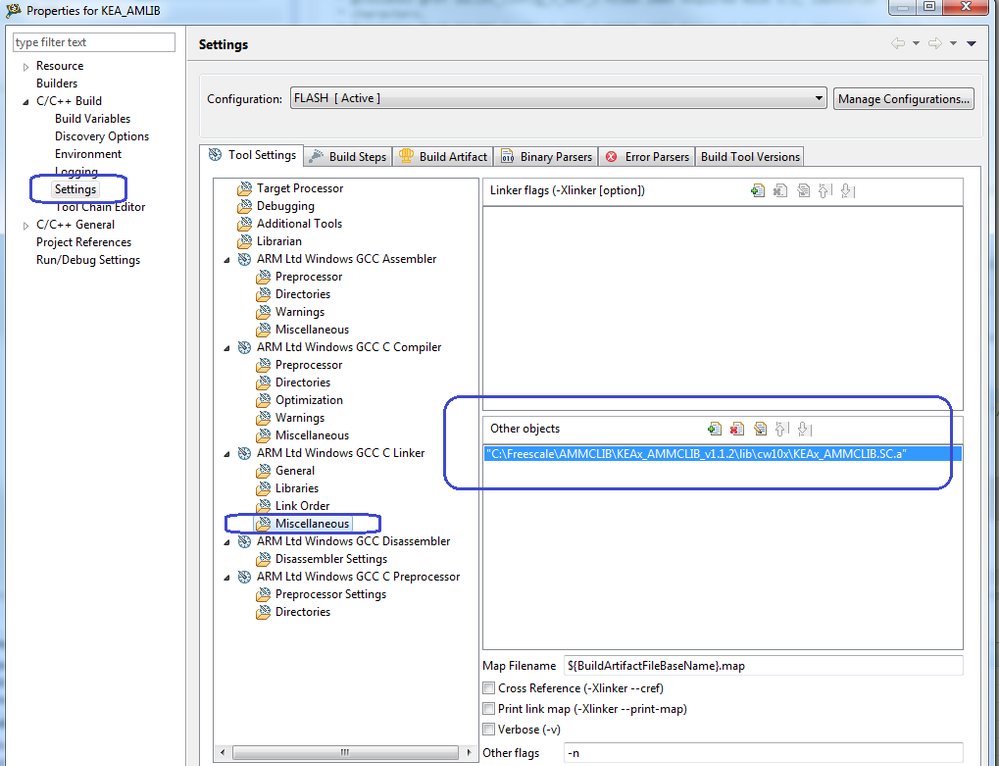
Task: Enable Print link map checkbox
Action: (x=489, y=709)
